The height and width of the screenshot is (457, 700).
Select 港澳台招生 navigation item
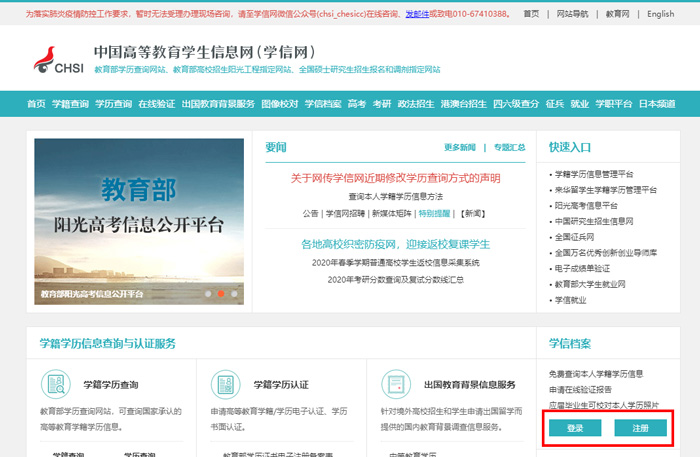point(462,104)
